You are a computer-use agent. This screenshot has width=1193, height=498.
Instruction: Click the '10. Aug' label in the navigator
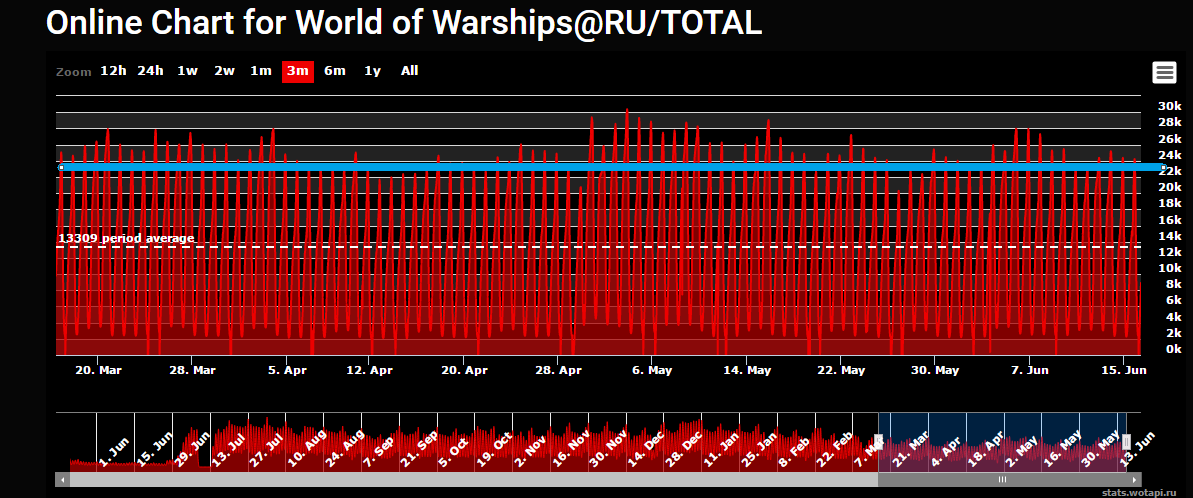pyautogui.click(x=306, y=448)
